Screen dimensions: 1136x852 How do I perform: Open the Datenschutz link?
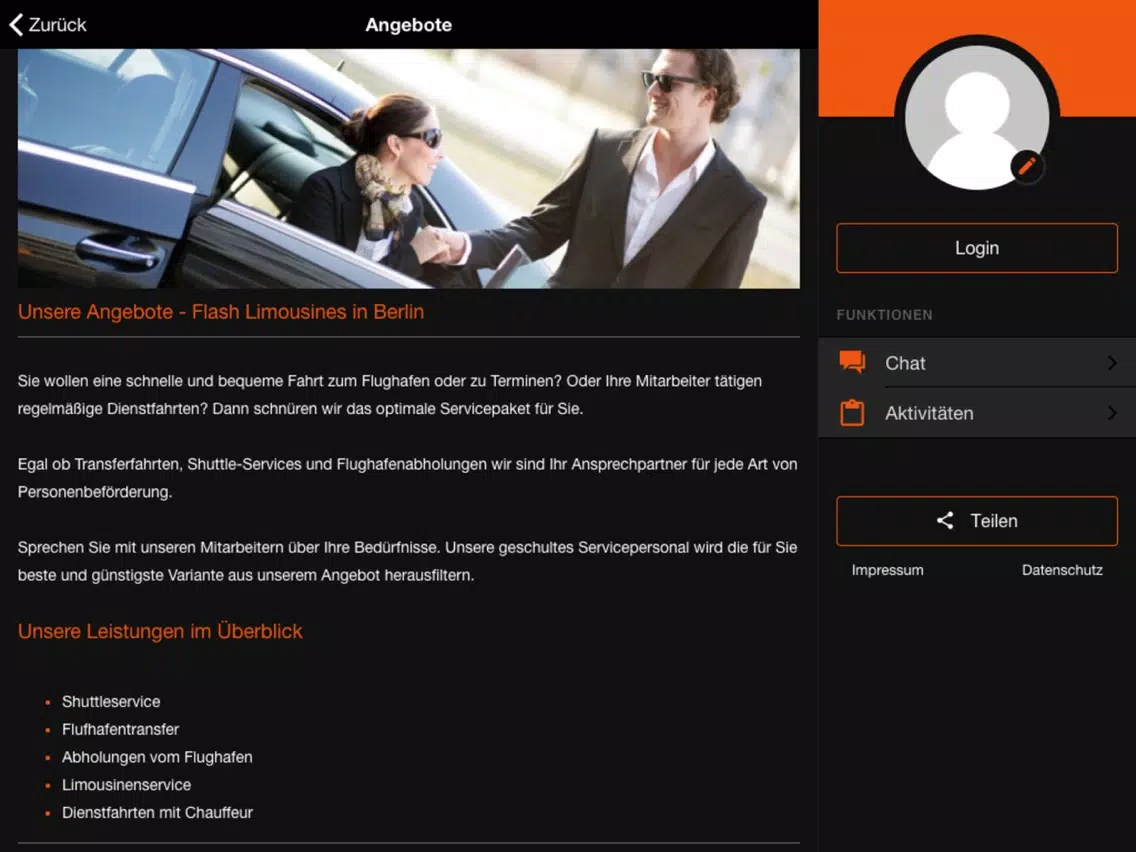tap(1062, 570)
